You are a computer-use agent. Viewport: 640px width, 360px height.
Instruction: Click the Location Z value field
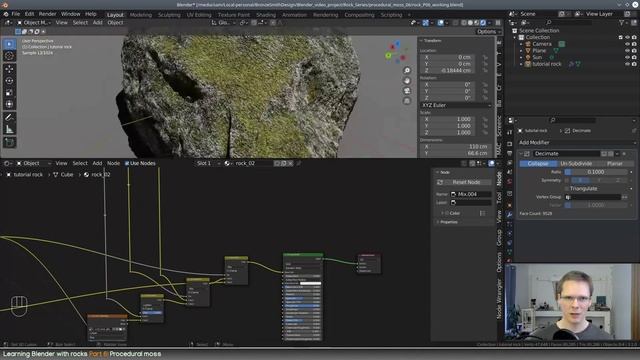448,71
